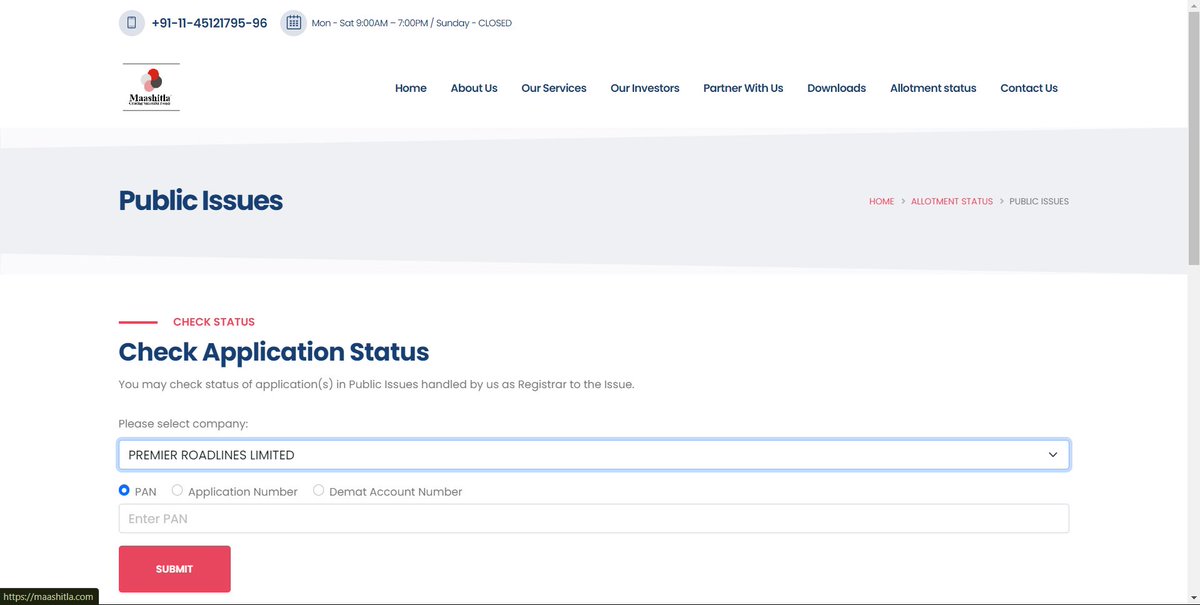Viewport: 1200px width, 605px height.
Task: Select the Application Number radio button
Action: tap(178, 491)
